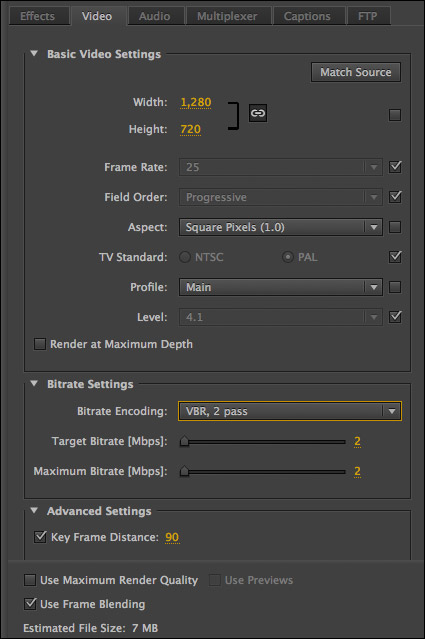Go to the Captions tab
Screen dimensions: 425x639
[307, 16]
